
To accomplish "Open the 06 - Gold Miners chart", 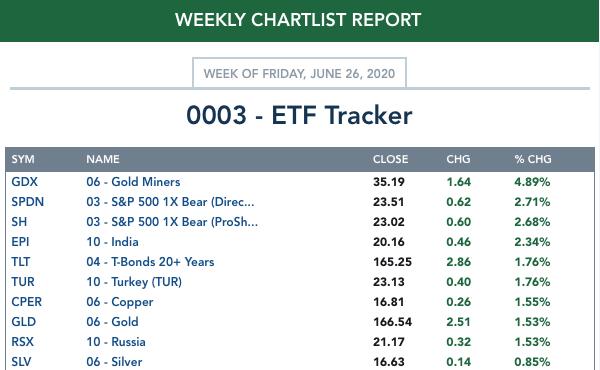I will [133, 182].
